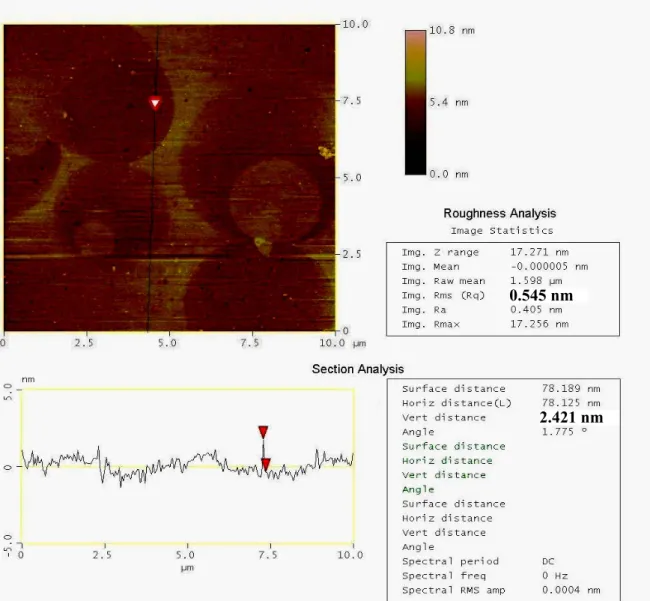Click the Angle value 1.775 degrees
Image resolution: width=650 pixels, height=601 pixels.
click(564, 431)
